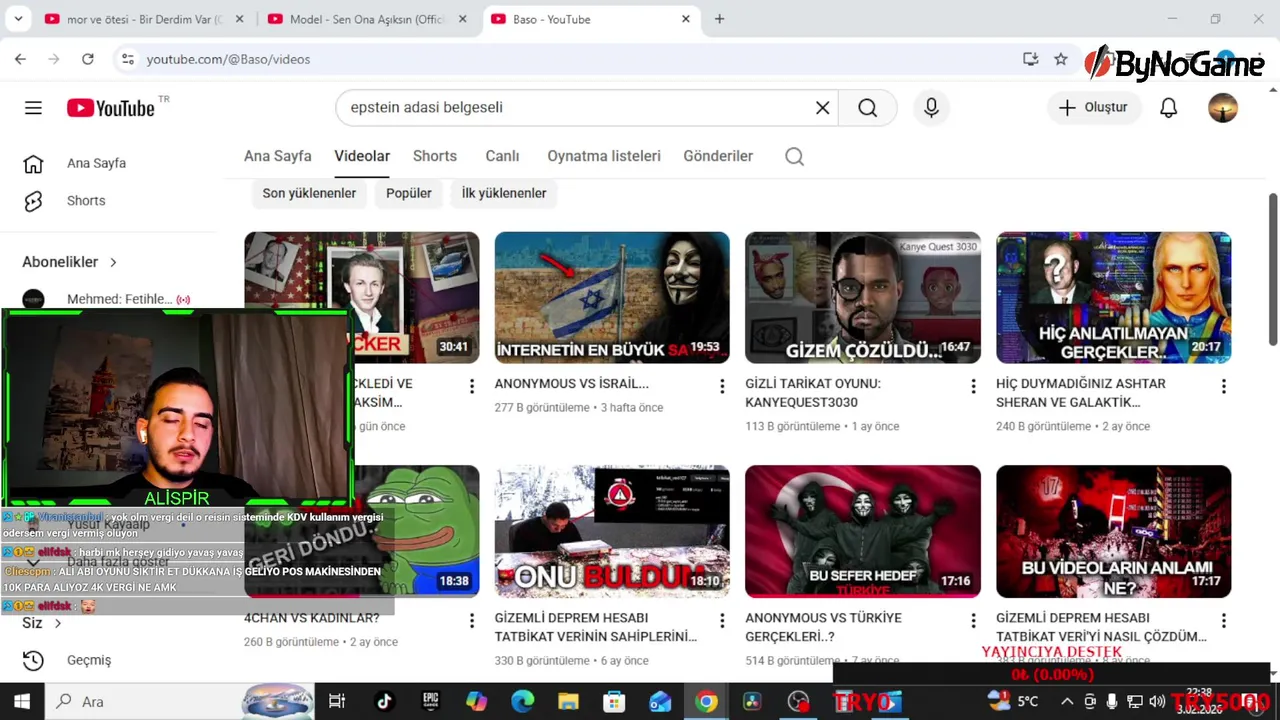Close the 'mor ve ötesi' tab

point(239,19)
